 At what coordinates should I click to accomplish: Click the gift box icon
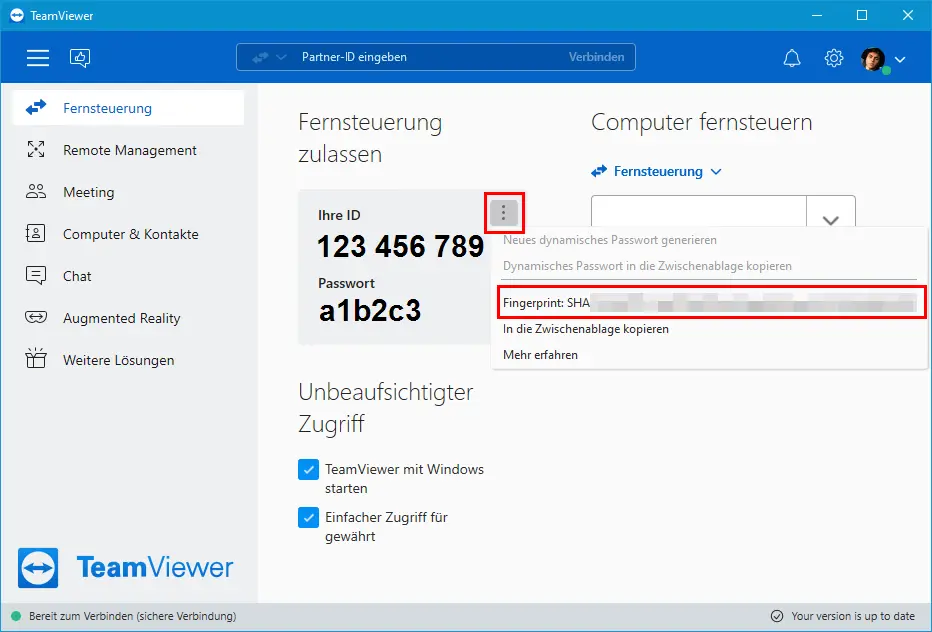tap(36, 358)
